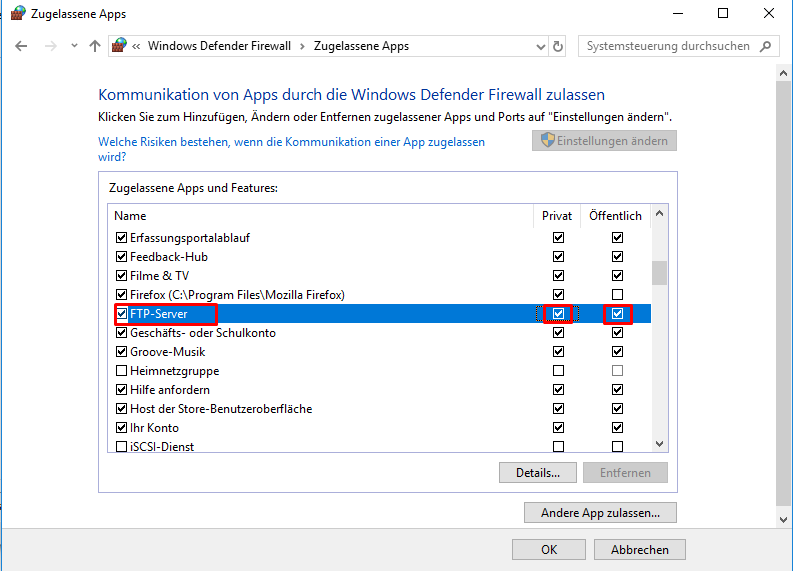Toggle Groove-Musik name checkbox
The width and height of the screenshot is (793, 571).
121,352
